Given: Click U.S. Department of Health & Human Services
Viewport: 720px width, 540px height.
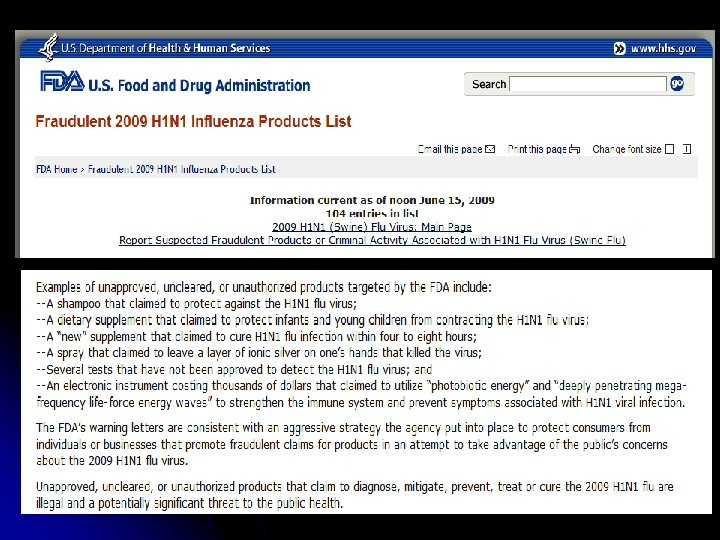Looking at the screenshot, I should pos(166,48).
